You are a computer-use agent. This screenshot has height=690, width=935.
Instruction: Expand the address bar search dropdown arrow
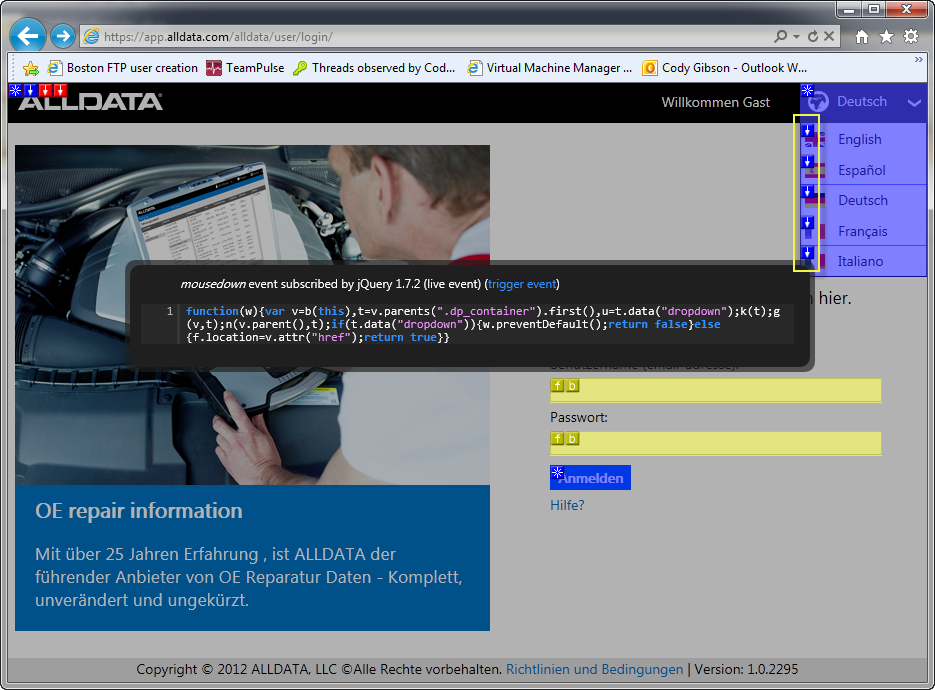(796, 37)
